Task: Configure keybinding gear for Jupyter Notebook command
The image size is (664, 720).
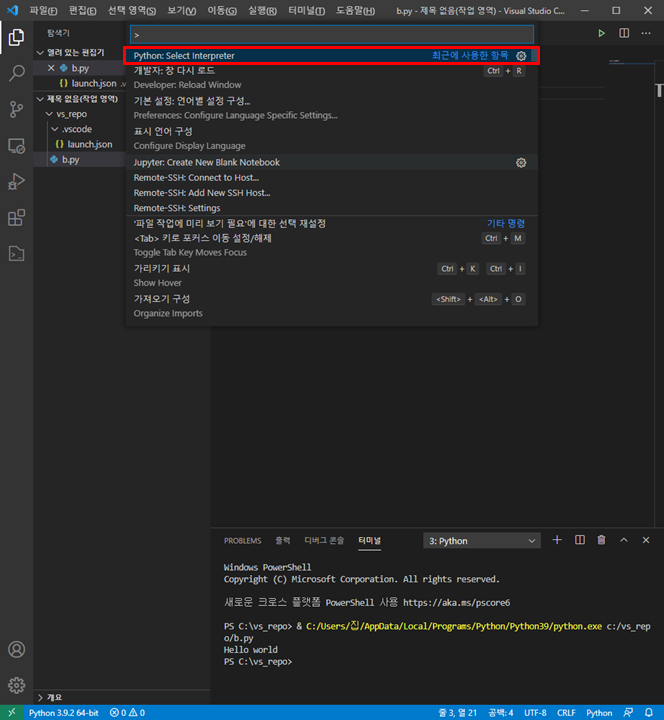Action: 521,163
